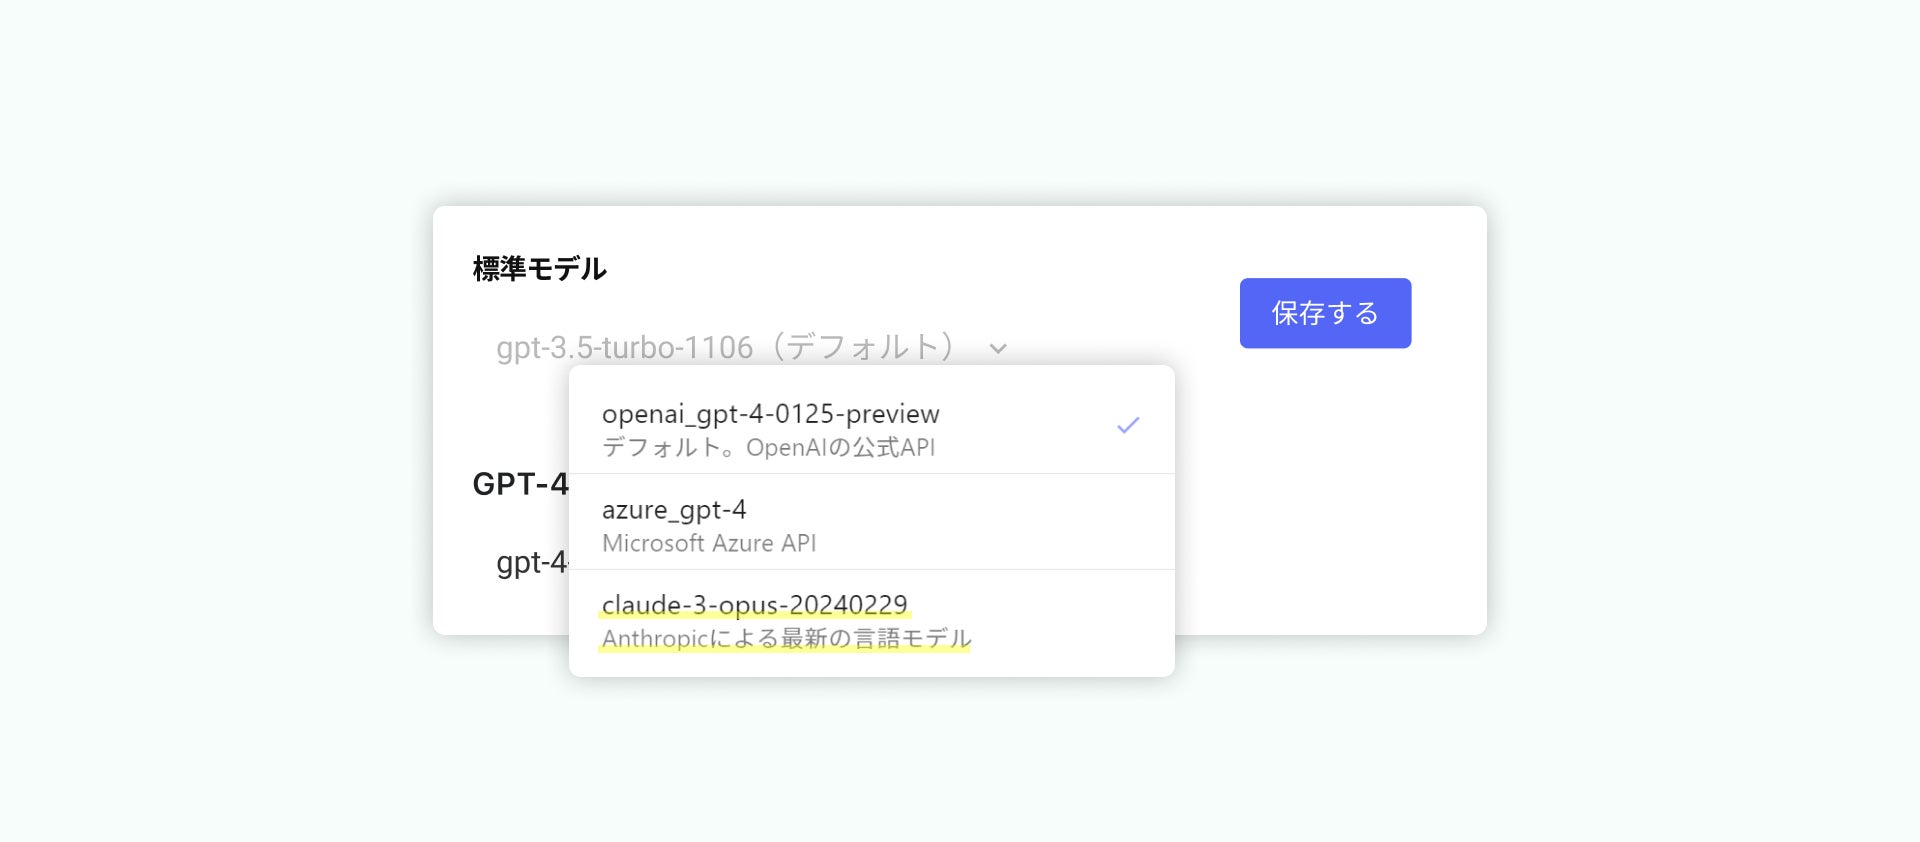Click the 標準モデル heading
Image resolution: width=1920 pixels, height=842 pixels.
(x=539, y=268)
